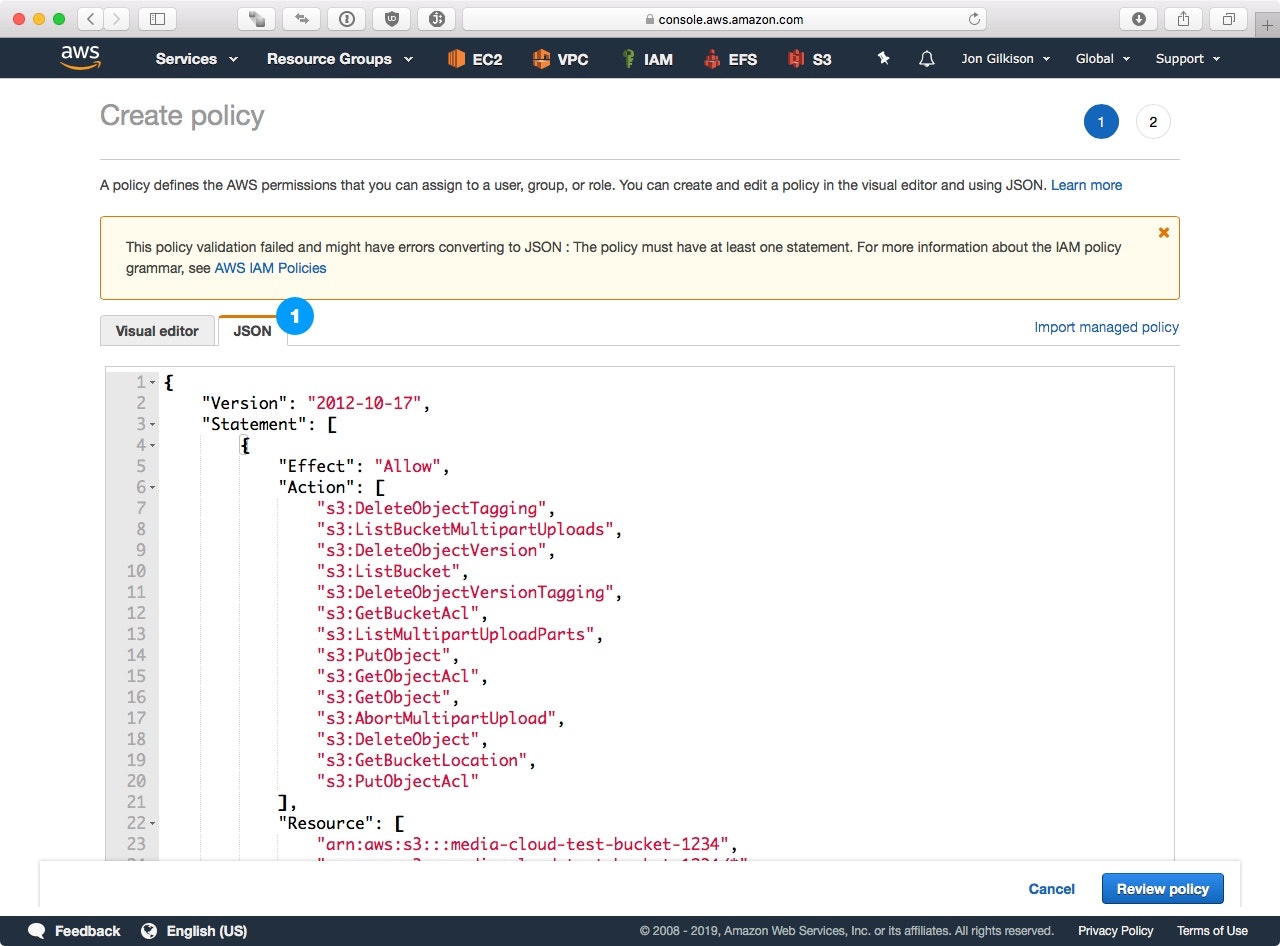Open EC2 shortcut in nav bar

(474, 59)
